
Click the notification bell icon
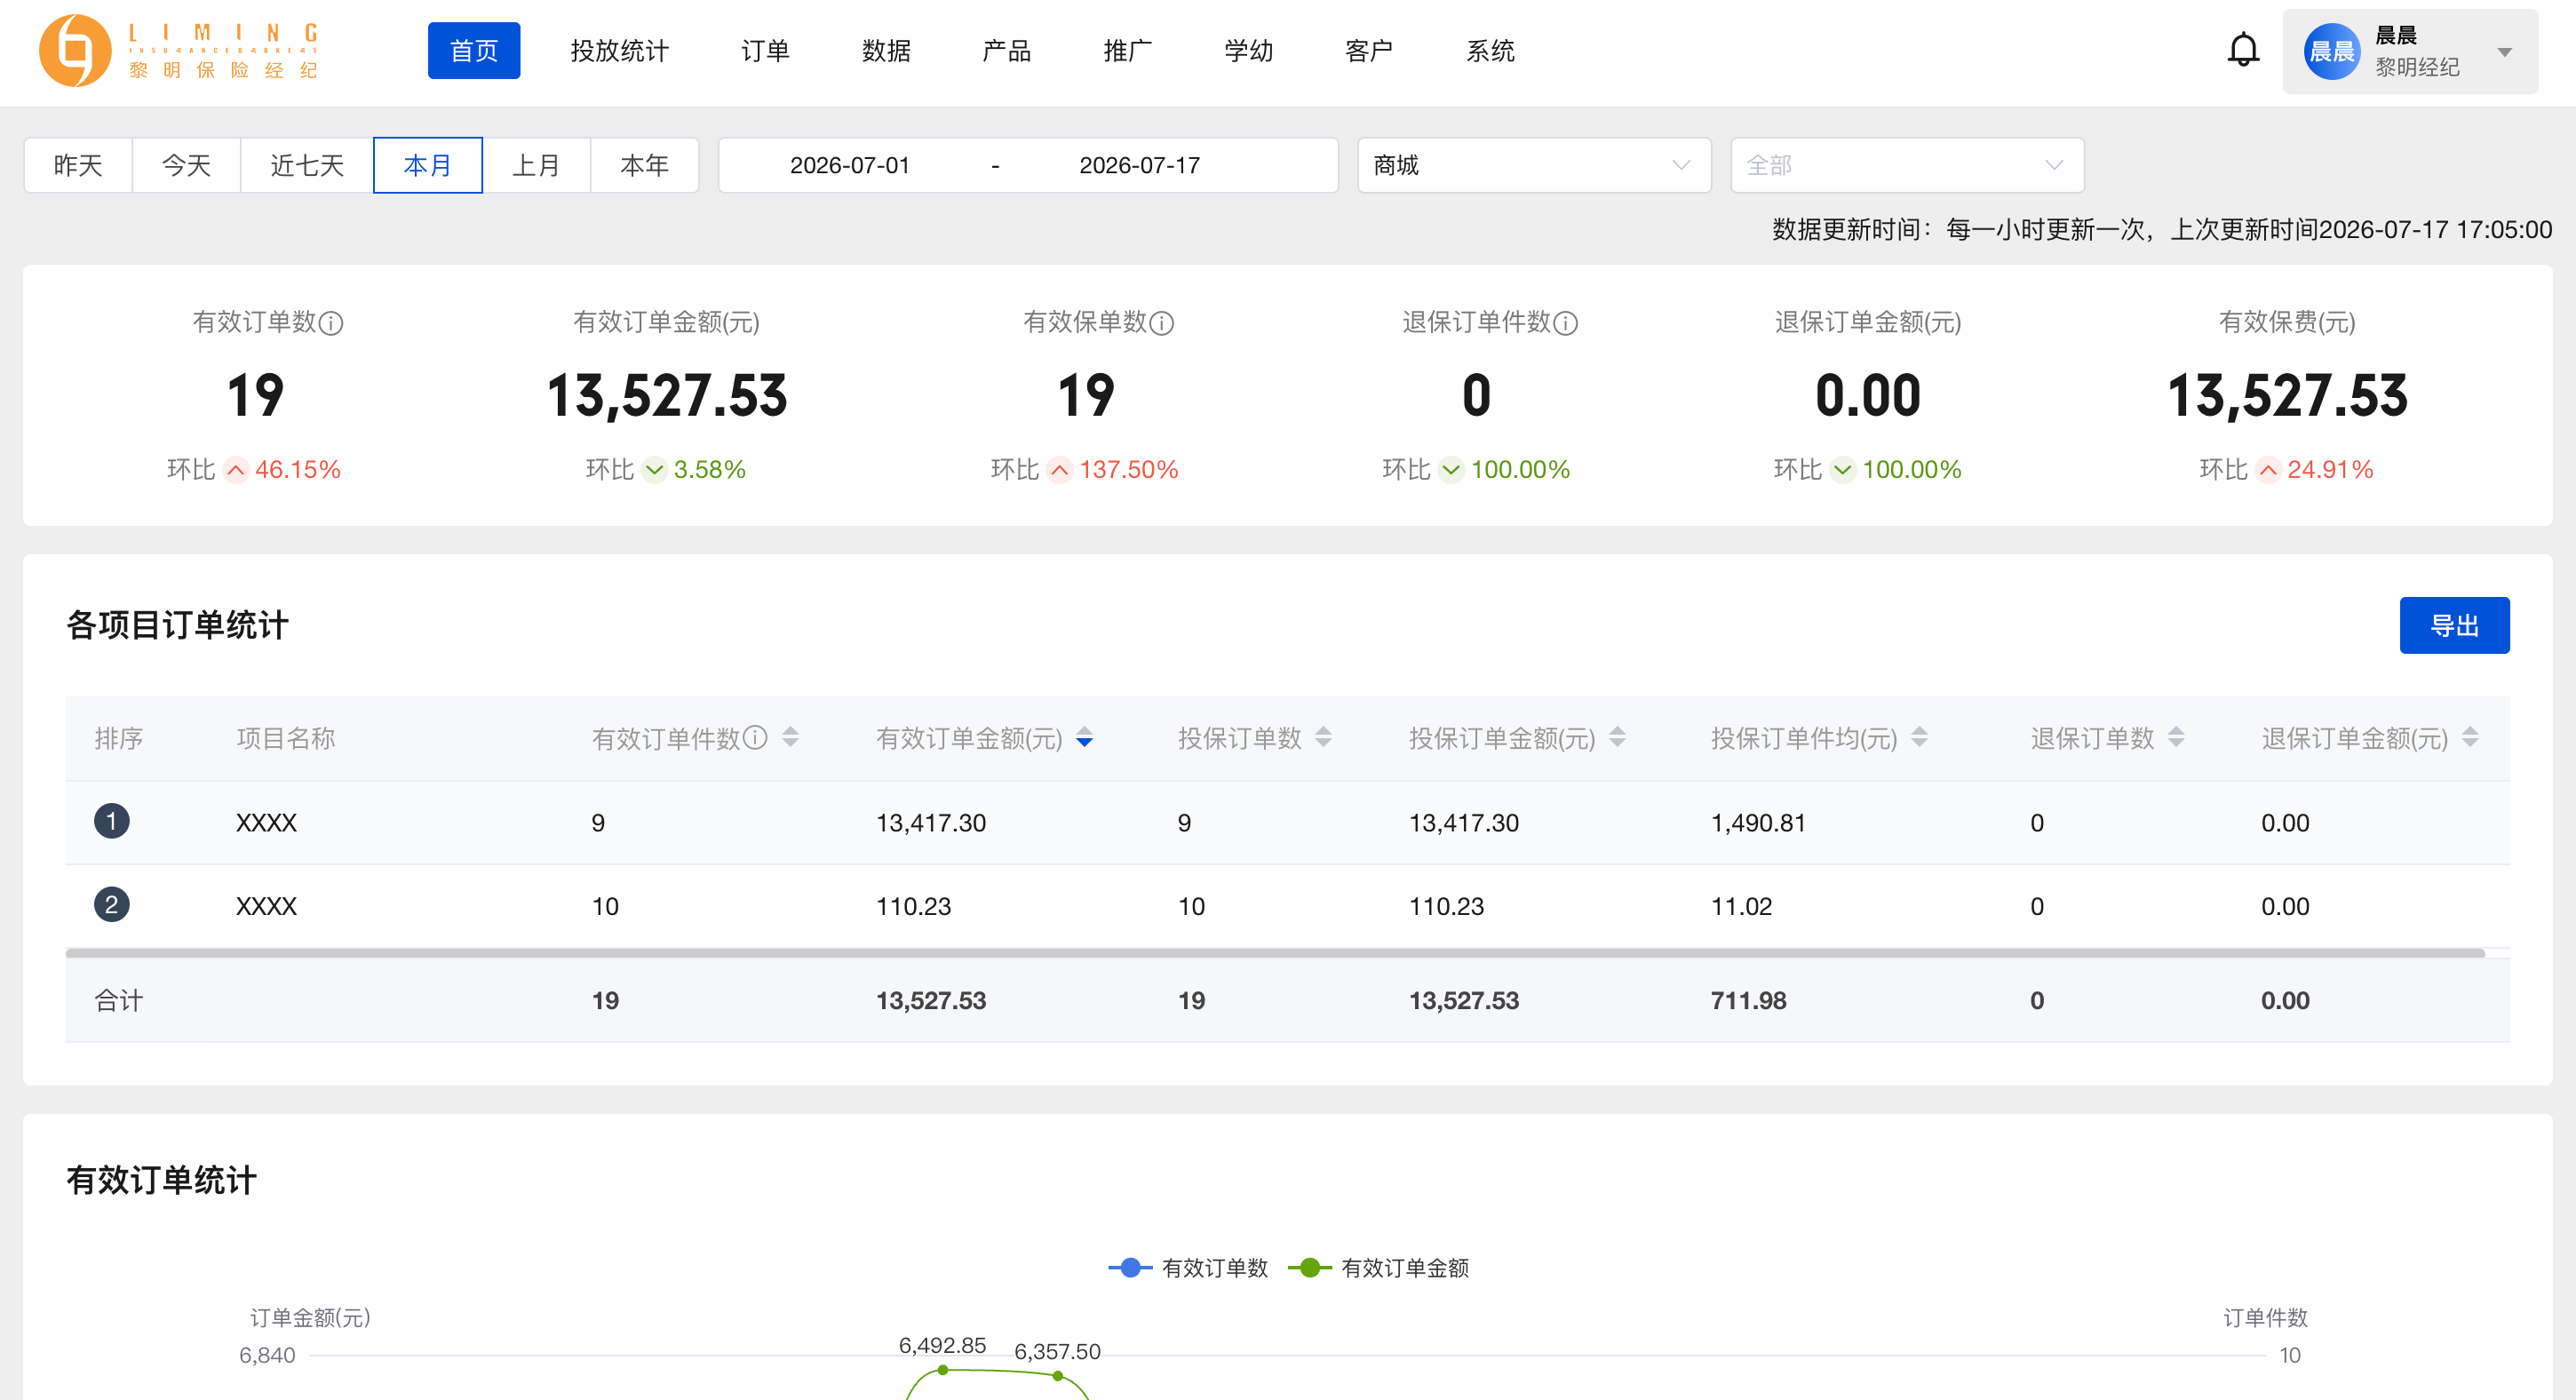coord(2243,50)
